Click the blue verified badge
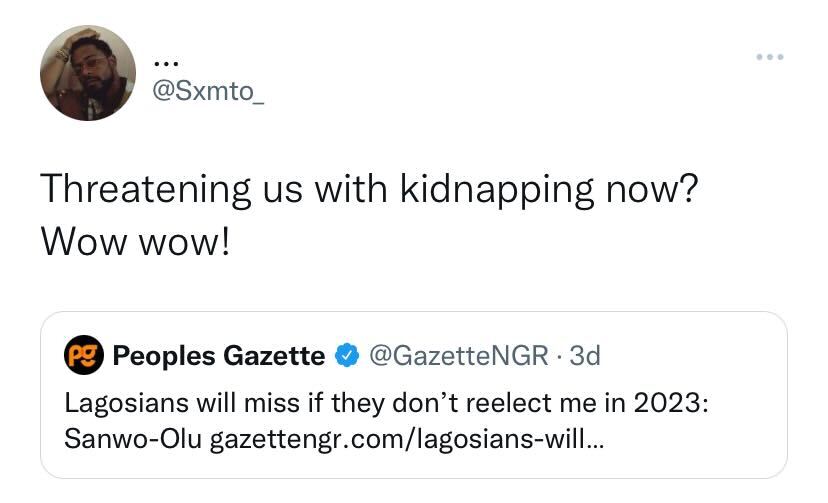Viewport: 828px width, 503px height. pos(345,355)
